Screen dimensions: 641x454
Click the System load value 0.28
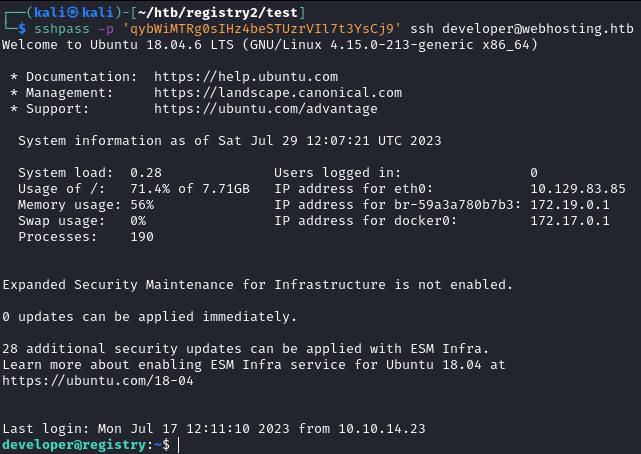pyautogui.click(x=146, y=172)
